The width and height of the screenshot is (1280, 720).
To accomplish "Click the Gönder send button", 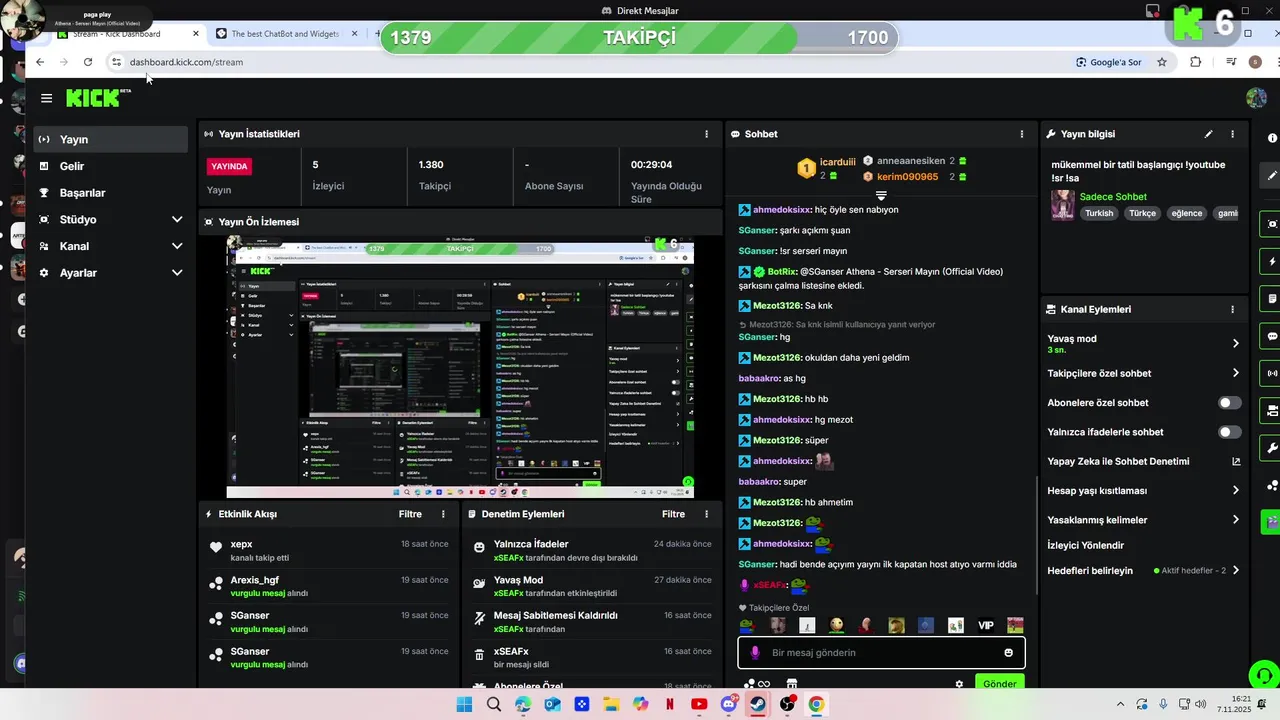I will pos(999,684).
